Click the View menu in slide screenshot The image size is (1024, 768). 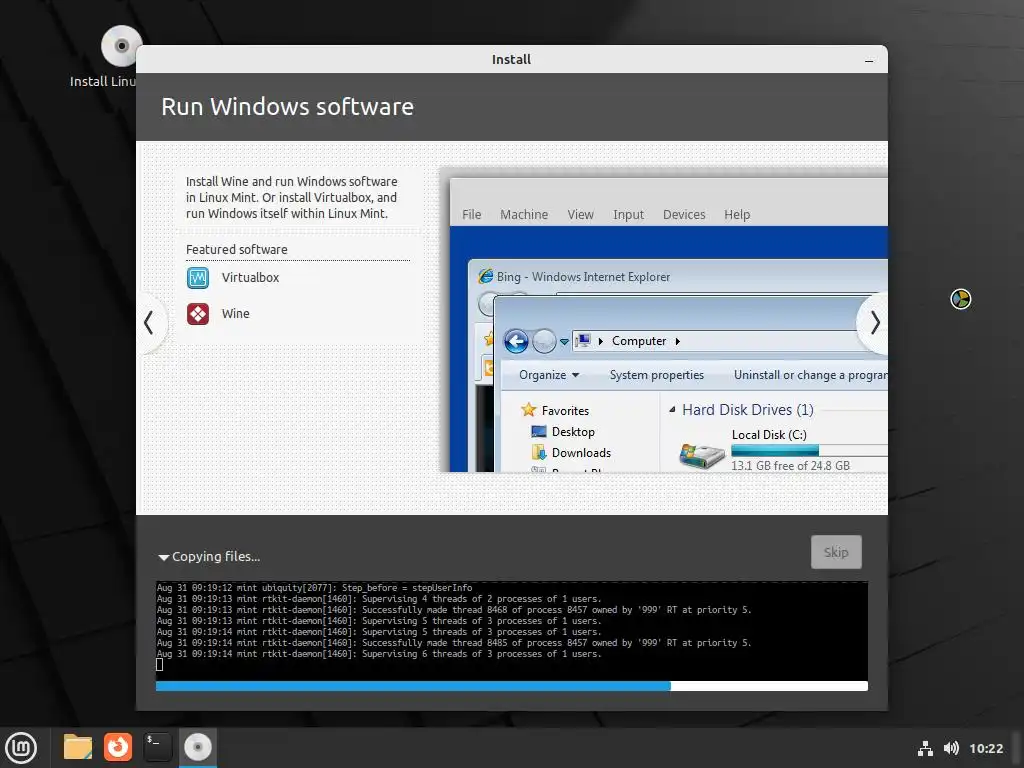580,215
